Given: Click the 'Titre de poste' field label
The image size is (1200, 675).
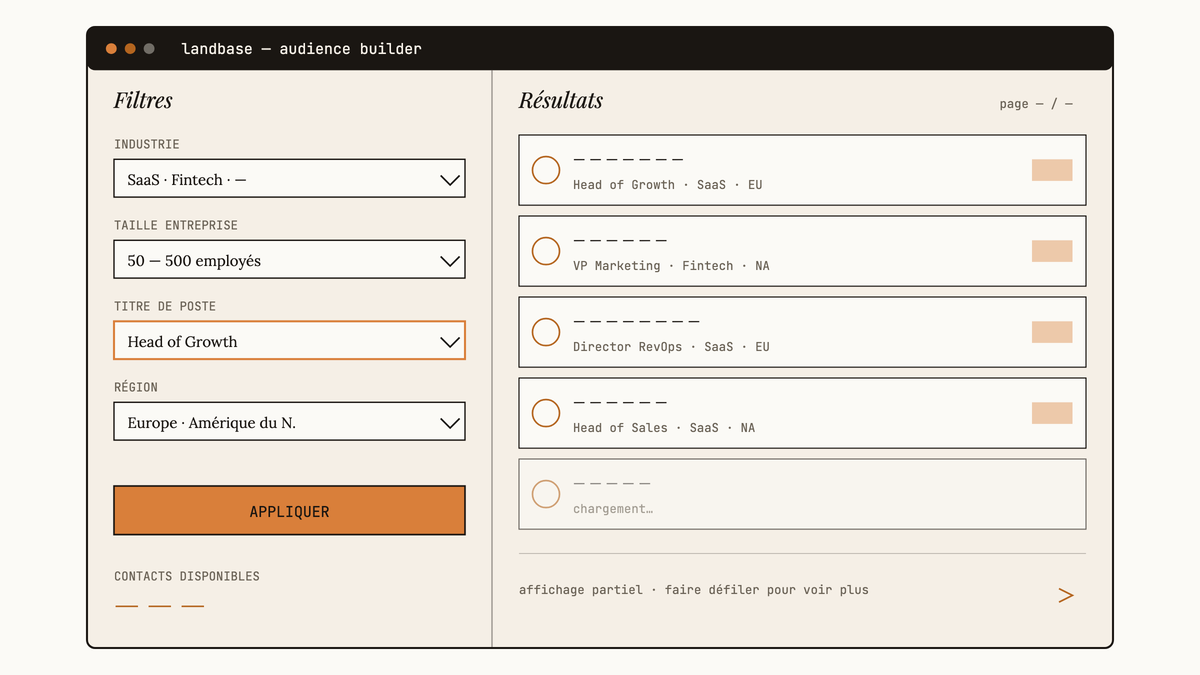Looking at the screenshot, I should 165,306.
